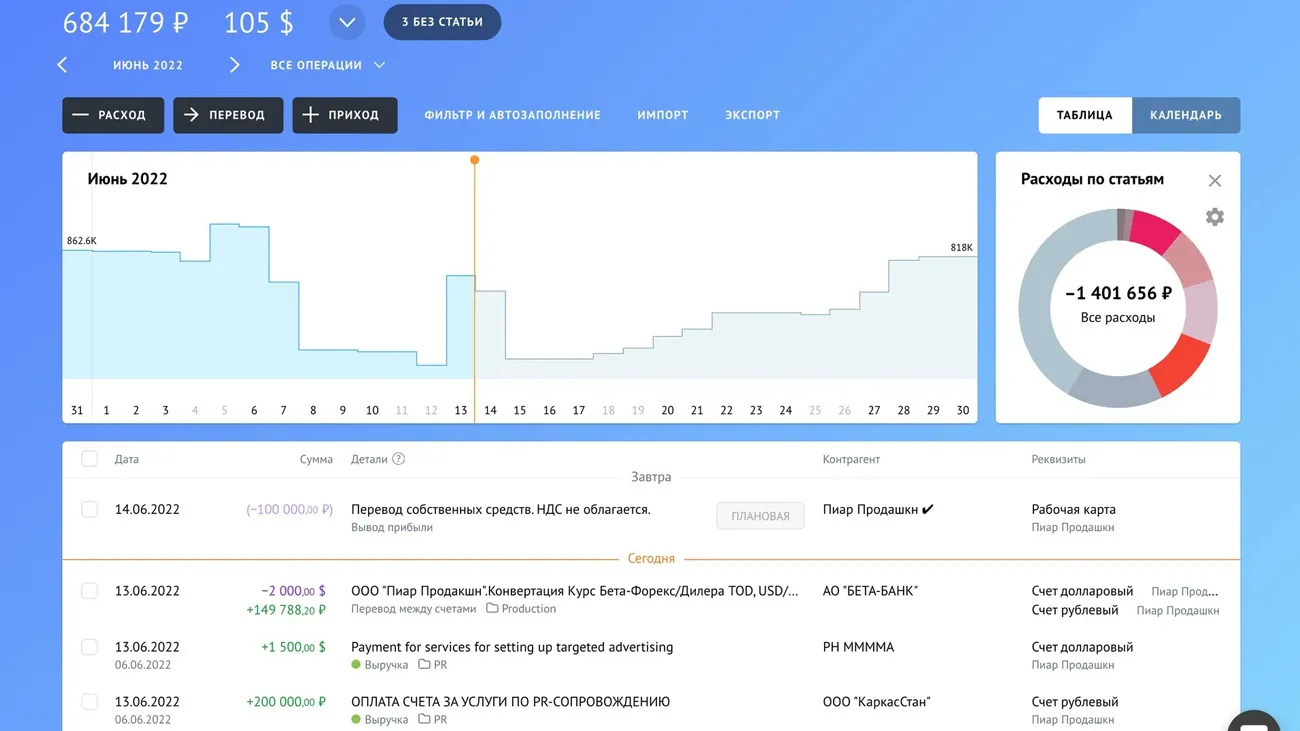This screenshot has width=1300, height=731.
Task: Click the chat widget icon in corner
Action: (1252, 720)
